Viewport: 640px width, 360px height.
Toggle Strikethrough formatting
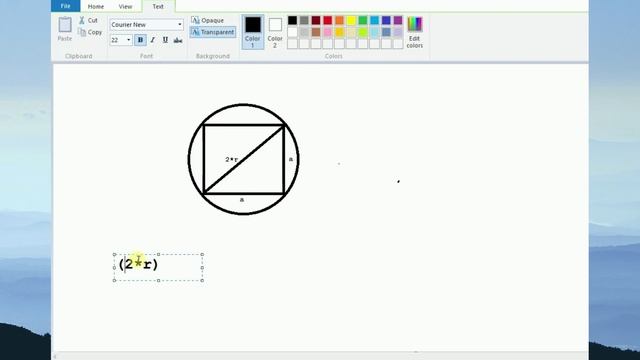178,40
